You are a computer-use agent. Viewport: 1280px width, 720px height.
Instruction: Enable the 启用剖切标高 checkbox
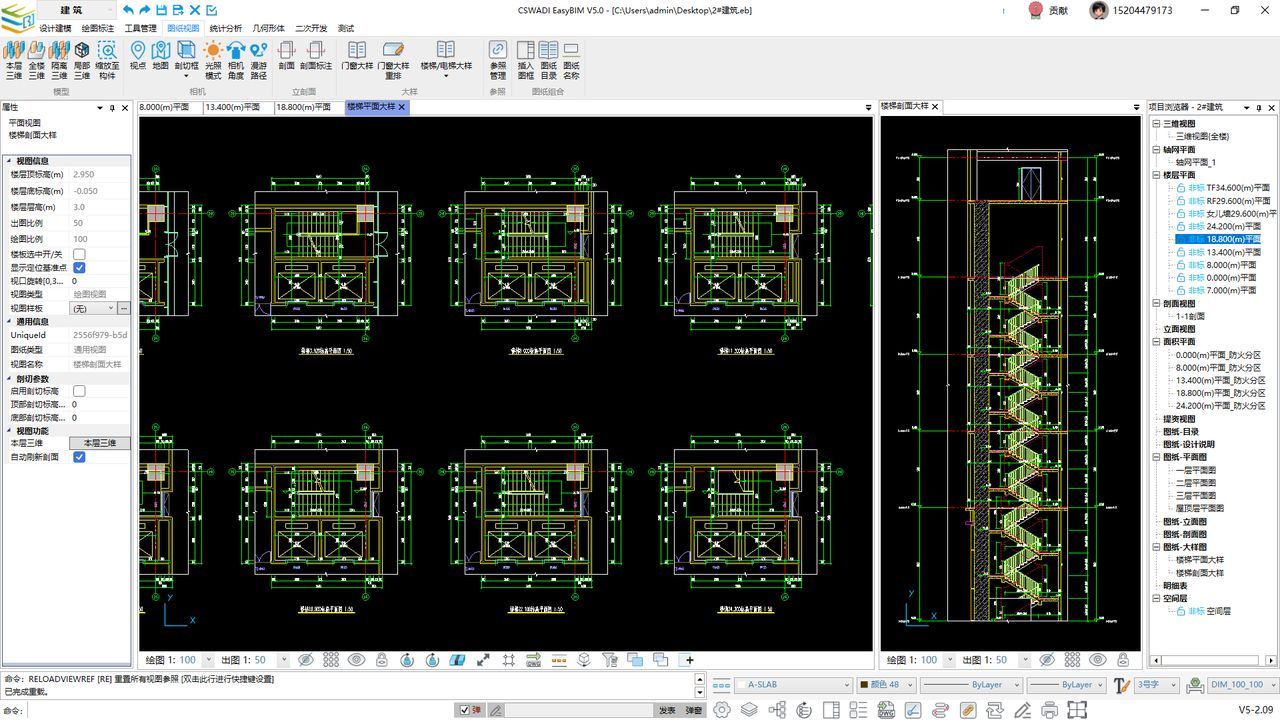pyautogui.click(x=79, y=391)
